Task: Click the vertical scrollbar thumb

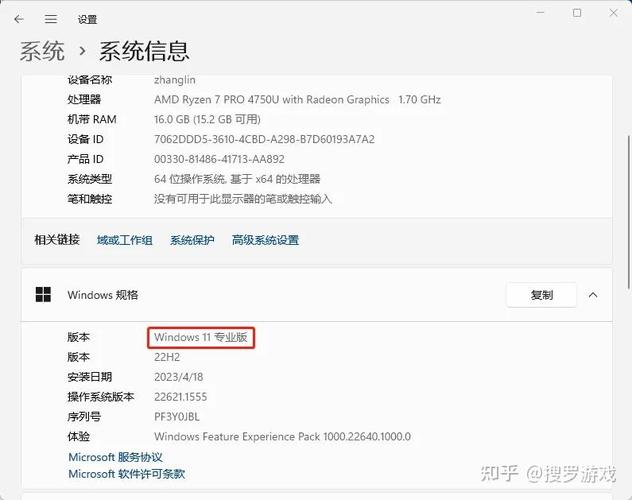Action: click(629, 212)
